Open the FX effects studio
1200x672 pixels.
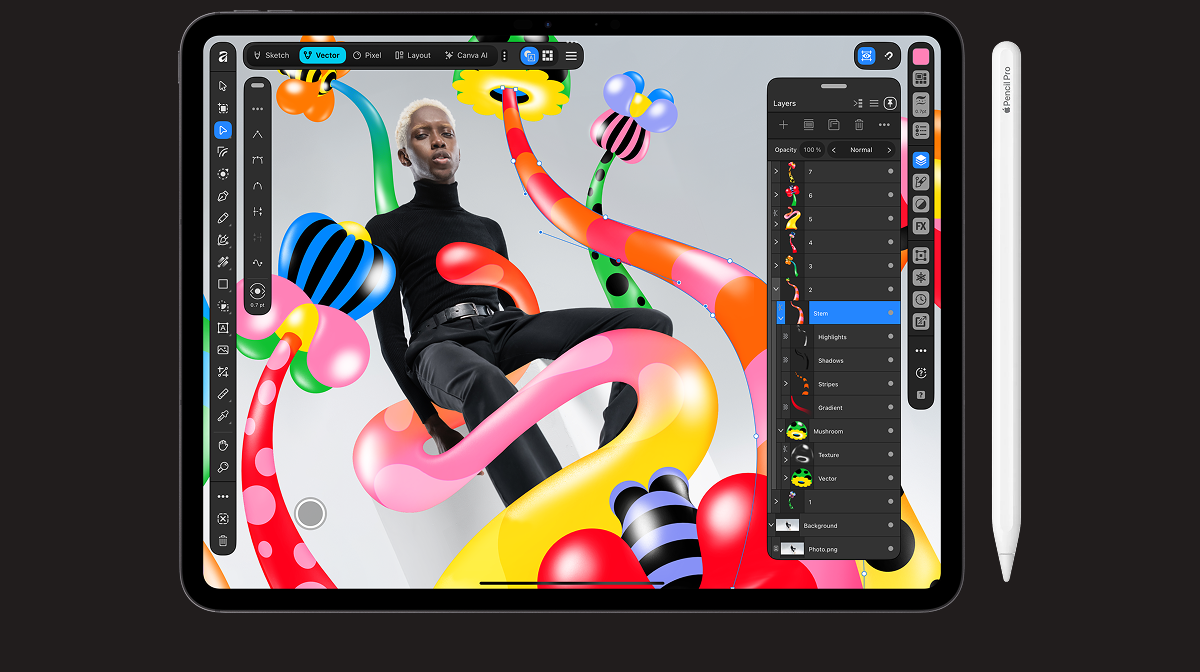click(921, 226)
